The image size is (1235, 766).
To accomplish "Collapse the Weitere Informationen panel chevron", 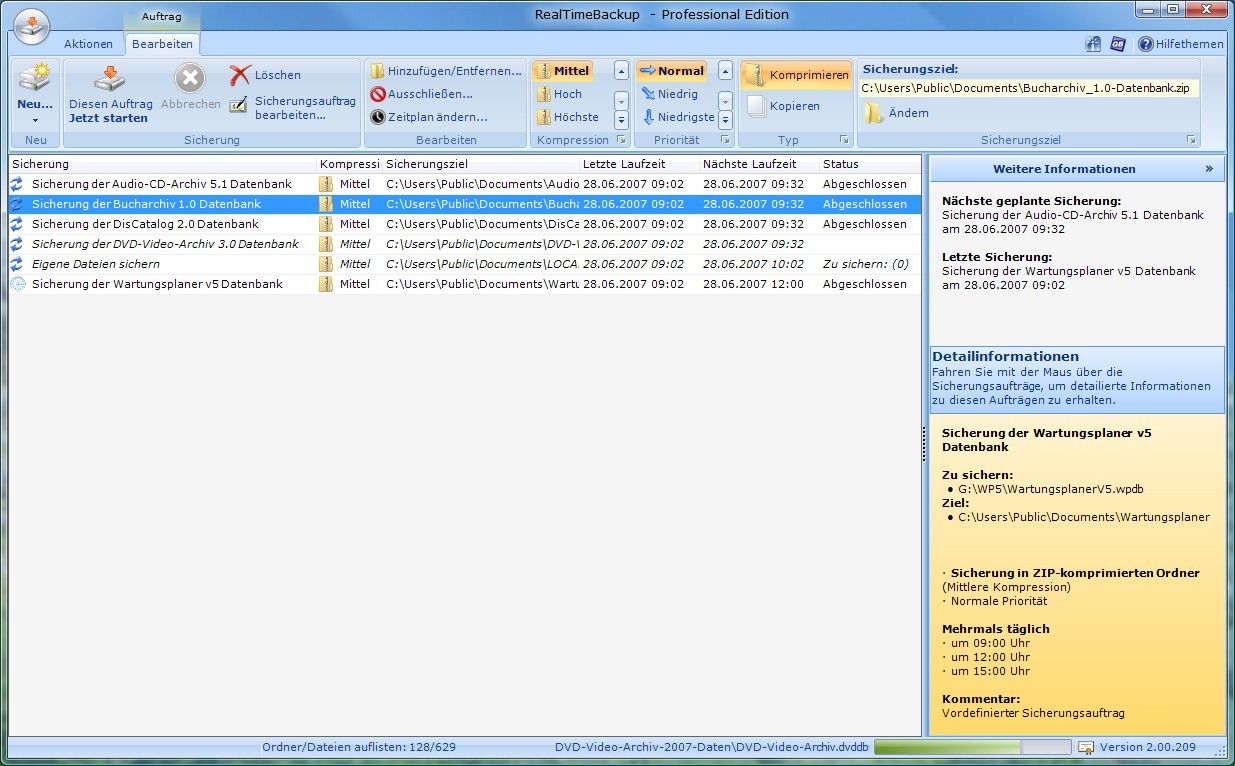I will [x=1209, y=169].
